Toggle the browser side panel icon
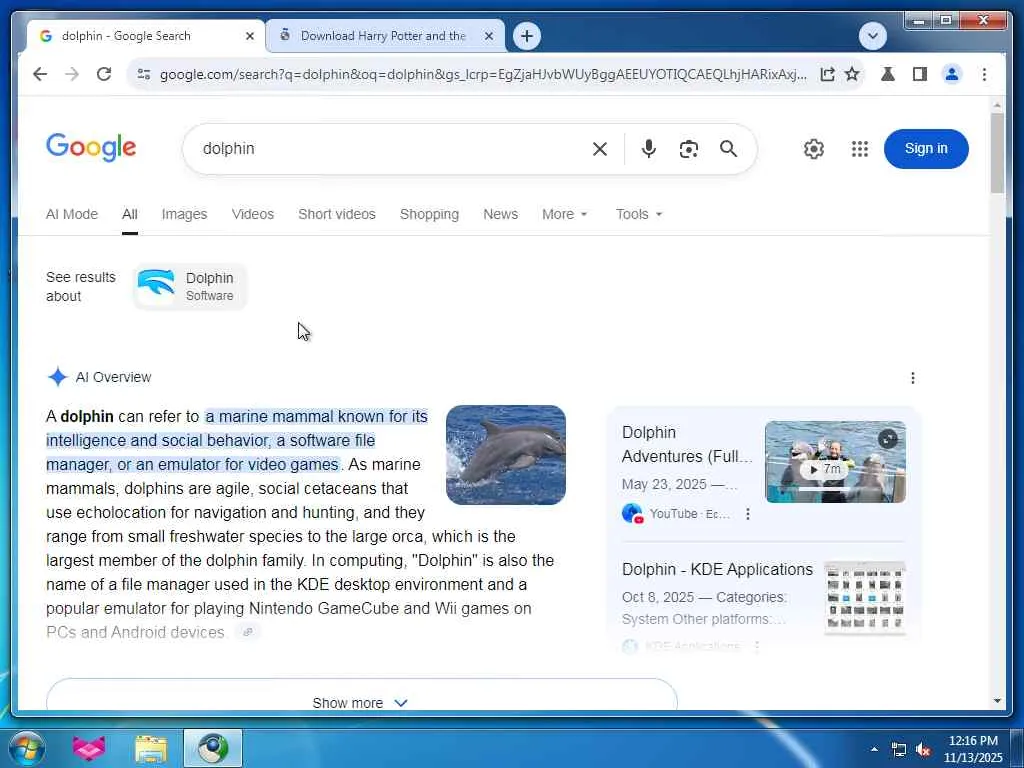 point(920,74)
